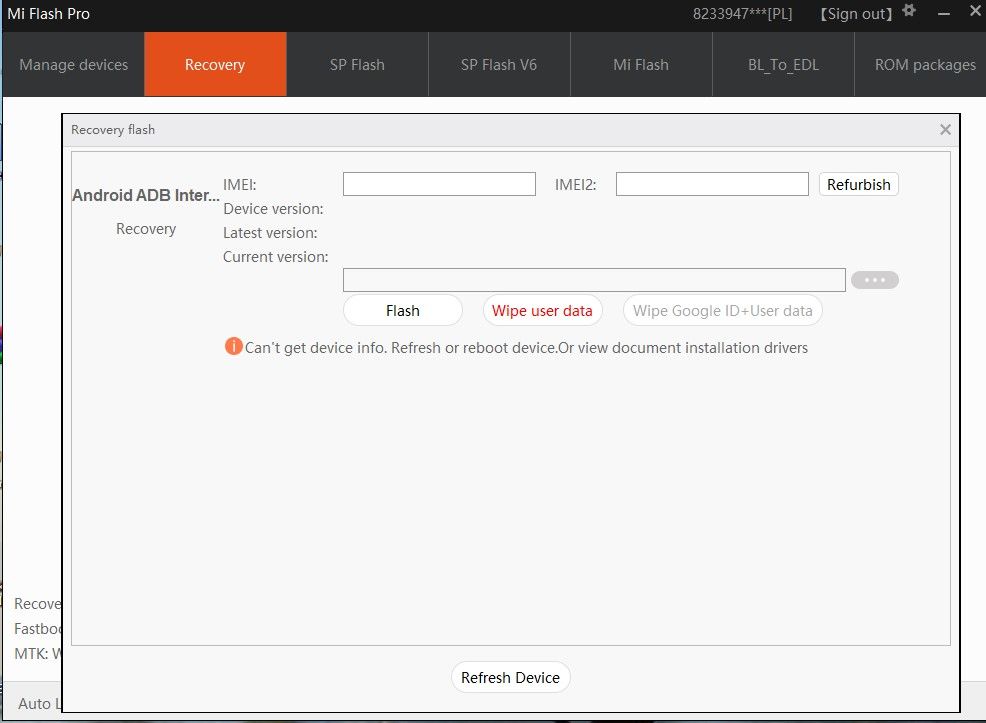Viewport: 986px width, 723px height.
Task: Select the Recovery tab
Action: click(215, 65)
